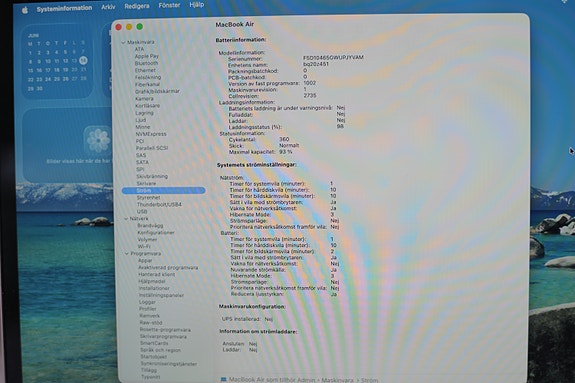Open the Fönster menu
The image size is (575, 383).
169,5
